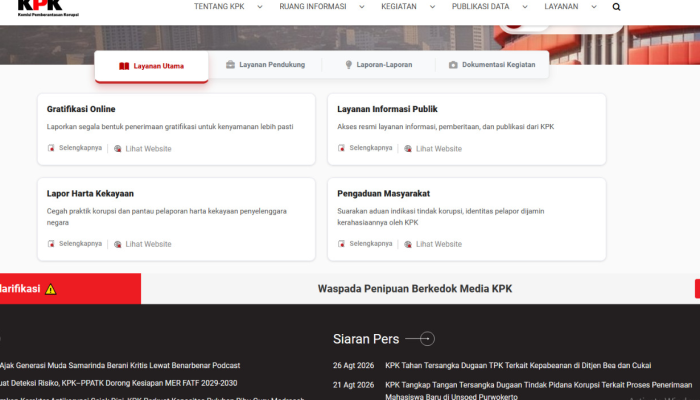Click the Lapor Harta Kekayaan card title
Screen dimensions: 700x400
(90, 193)
